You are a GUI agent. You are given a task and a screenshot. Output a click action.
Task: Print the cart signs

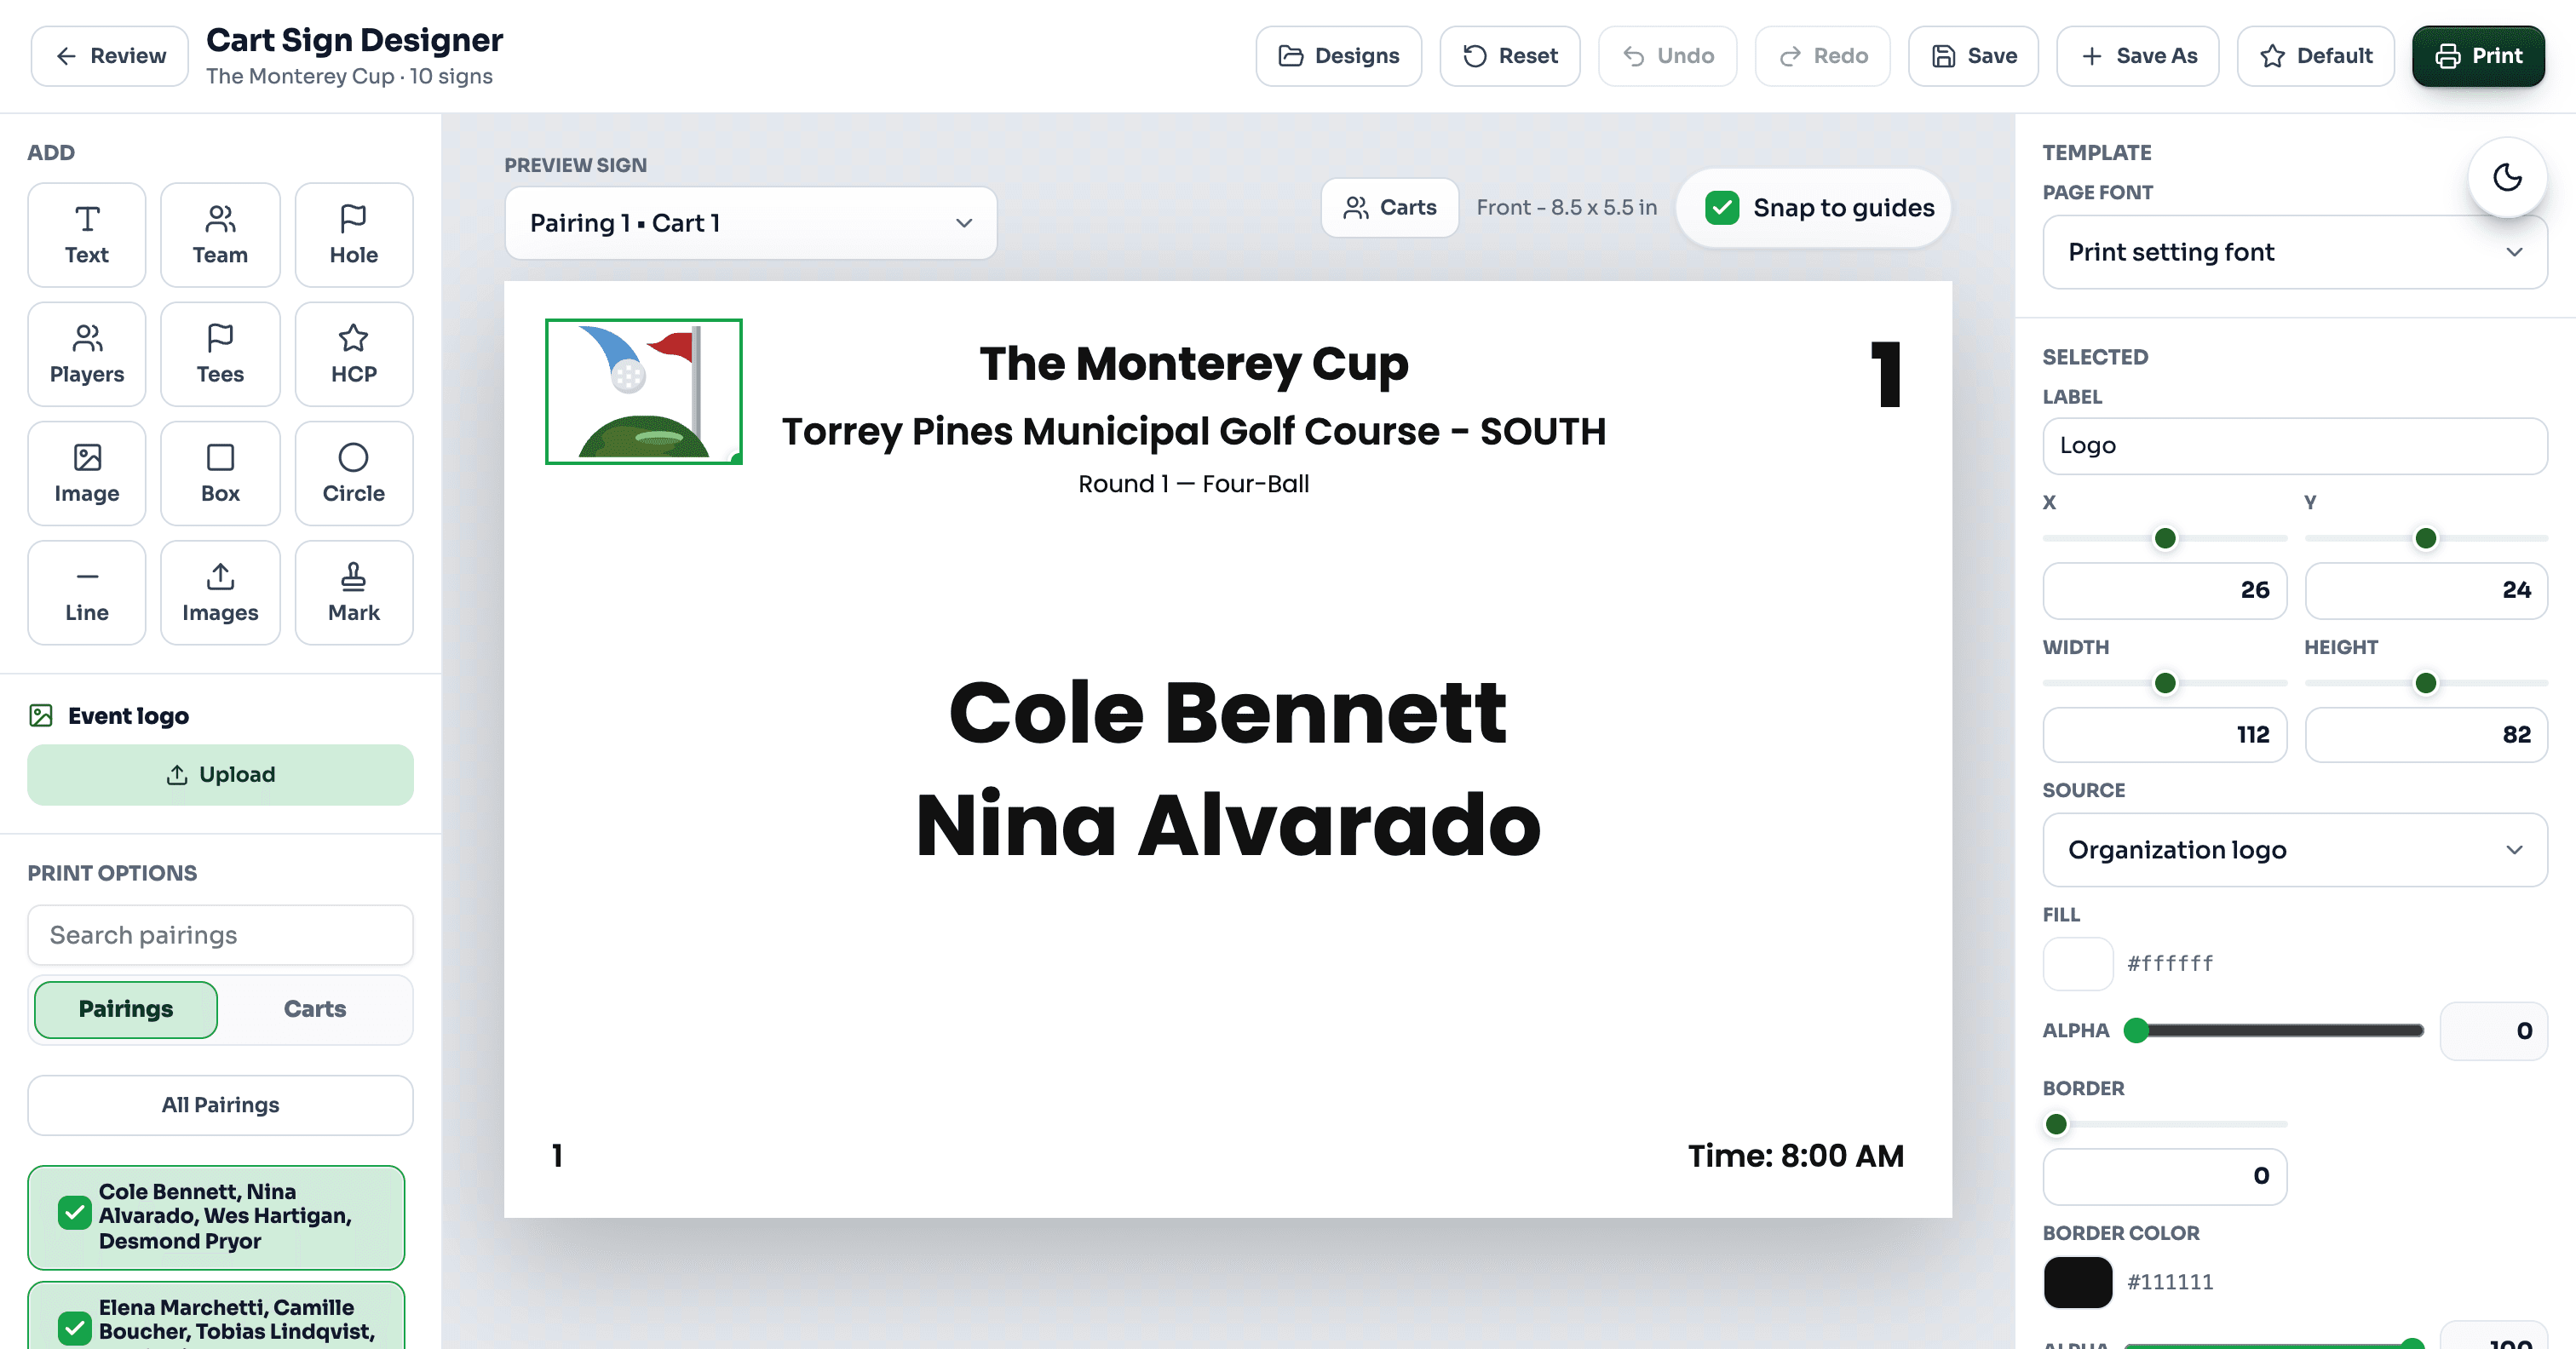(2478, 56)
